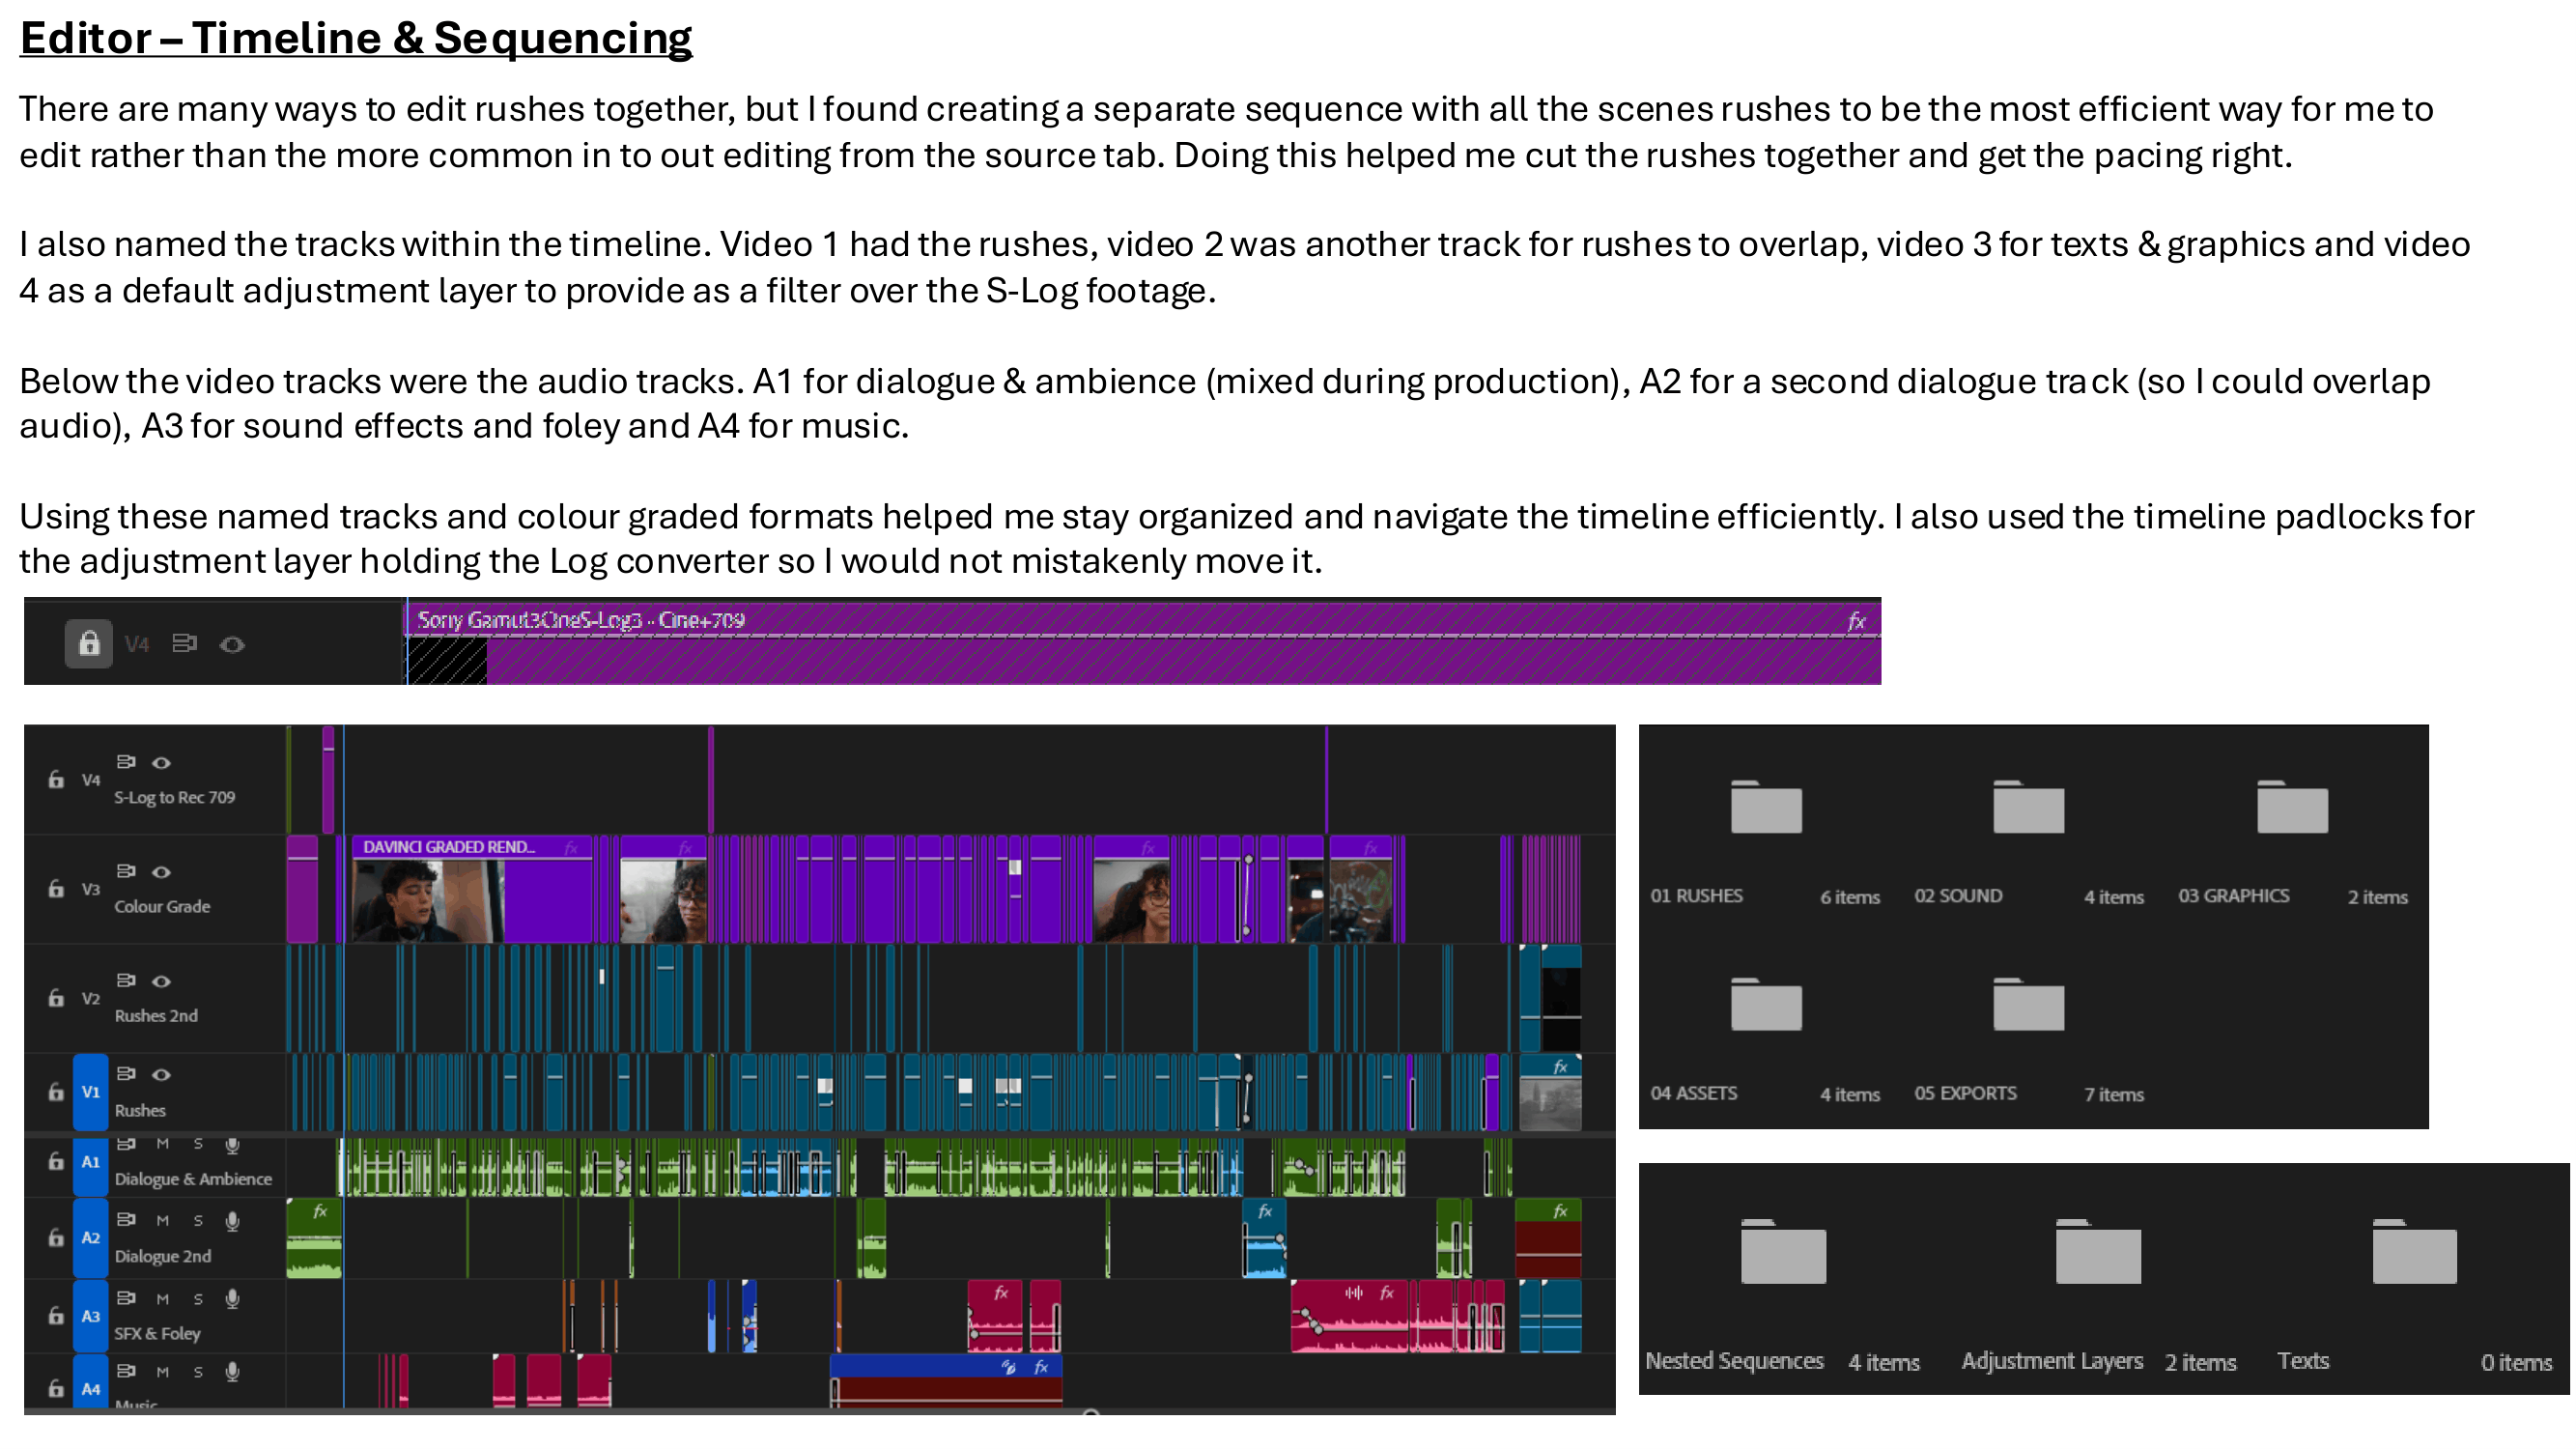Toggle the A1 Dialogue & Ambience target
Screen dimensions: 2576x1449
[x=91, y=1162]
